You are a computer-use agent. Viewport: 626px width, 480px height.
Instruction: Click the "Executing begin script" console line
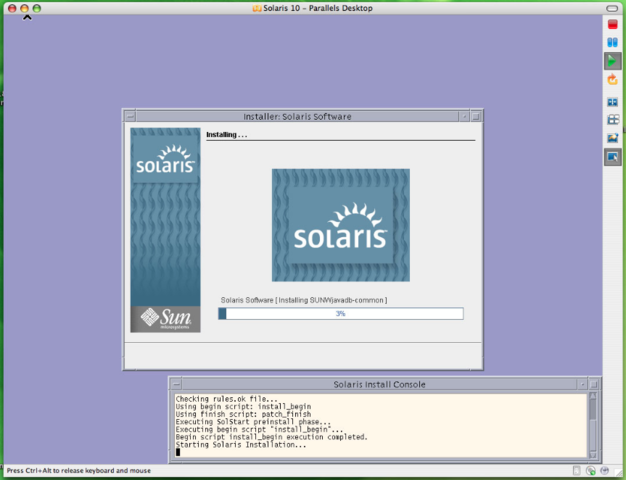259,429
